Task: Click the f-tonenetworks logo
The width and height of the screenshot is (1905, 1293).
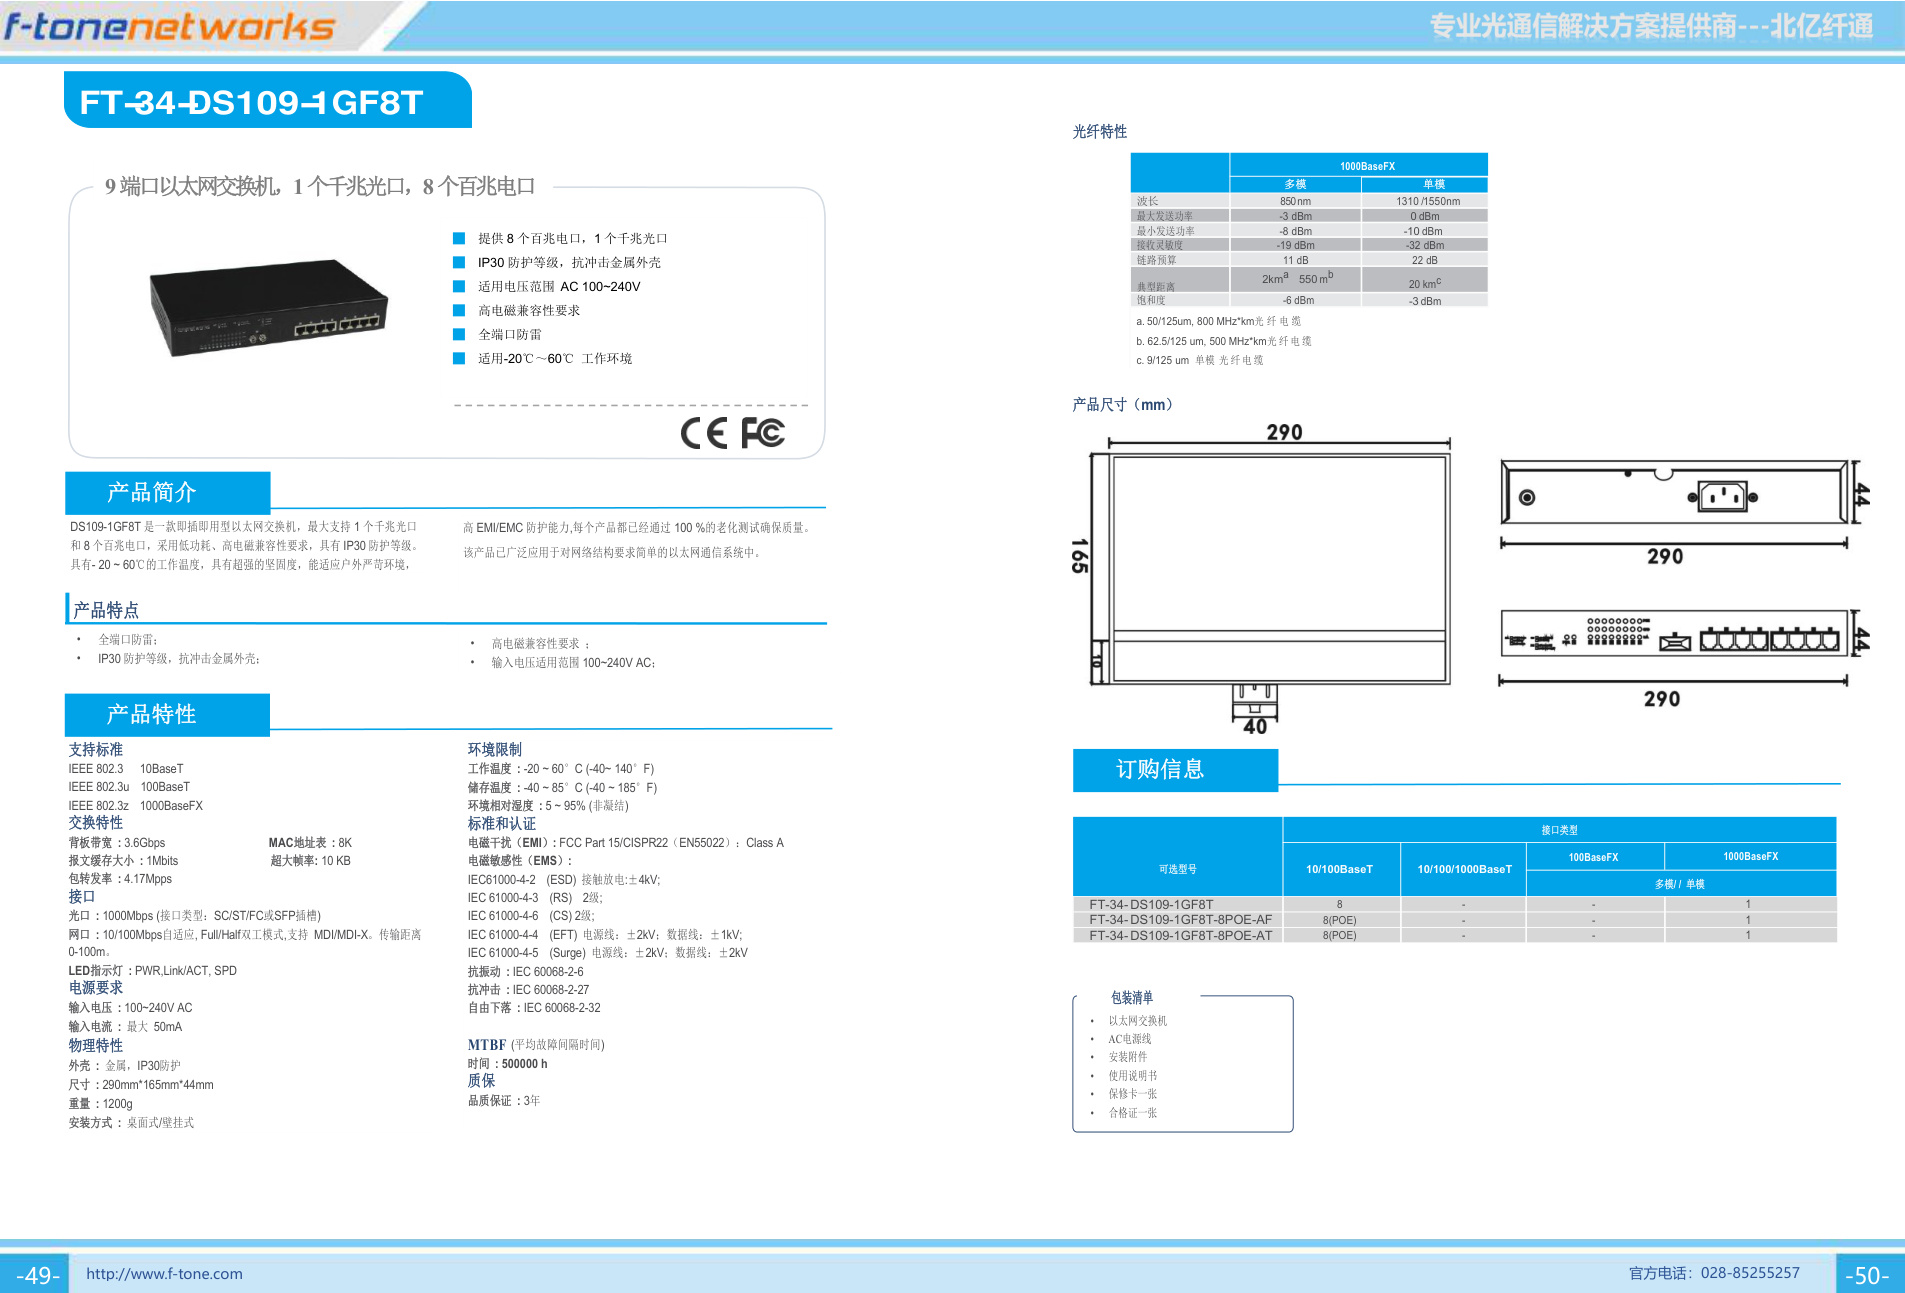Action: 170,27
